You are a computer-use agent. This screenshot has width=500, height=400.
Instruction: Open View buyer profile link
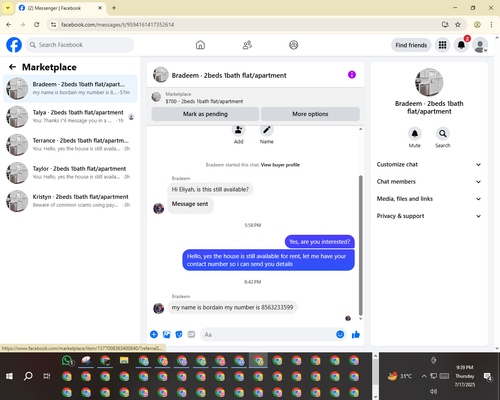point(280,165)
